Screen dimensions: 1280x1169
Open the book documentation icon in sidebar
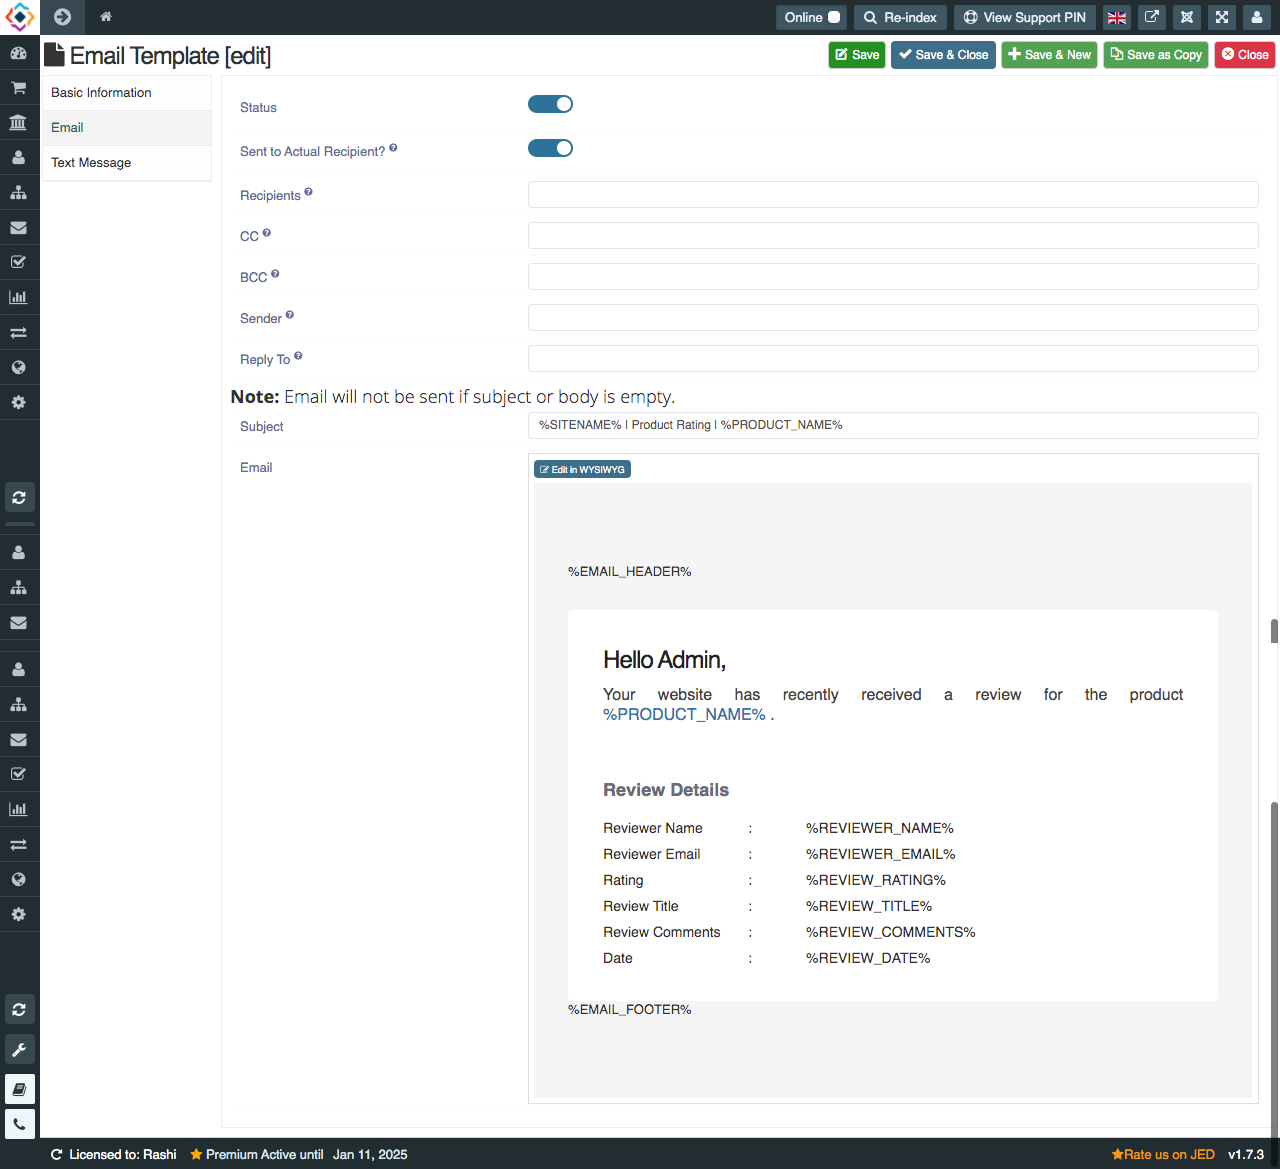(19, 1089)
